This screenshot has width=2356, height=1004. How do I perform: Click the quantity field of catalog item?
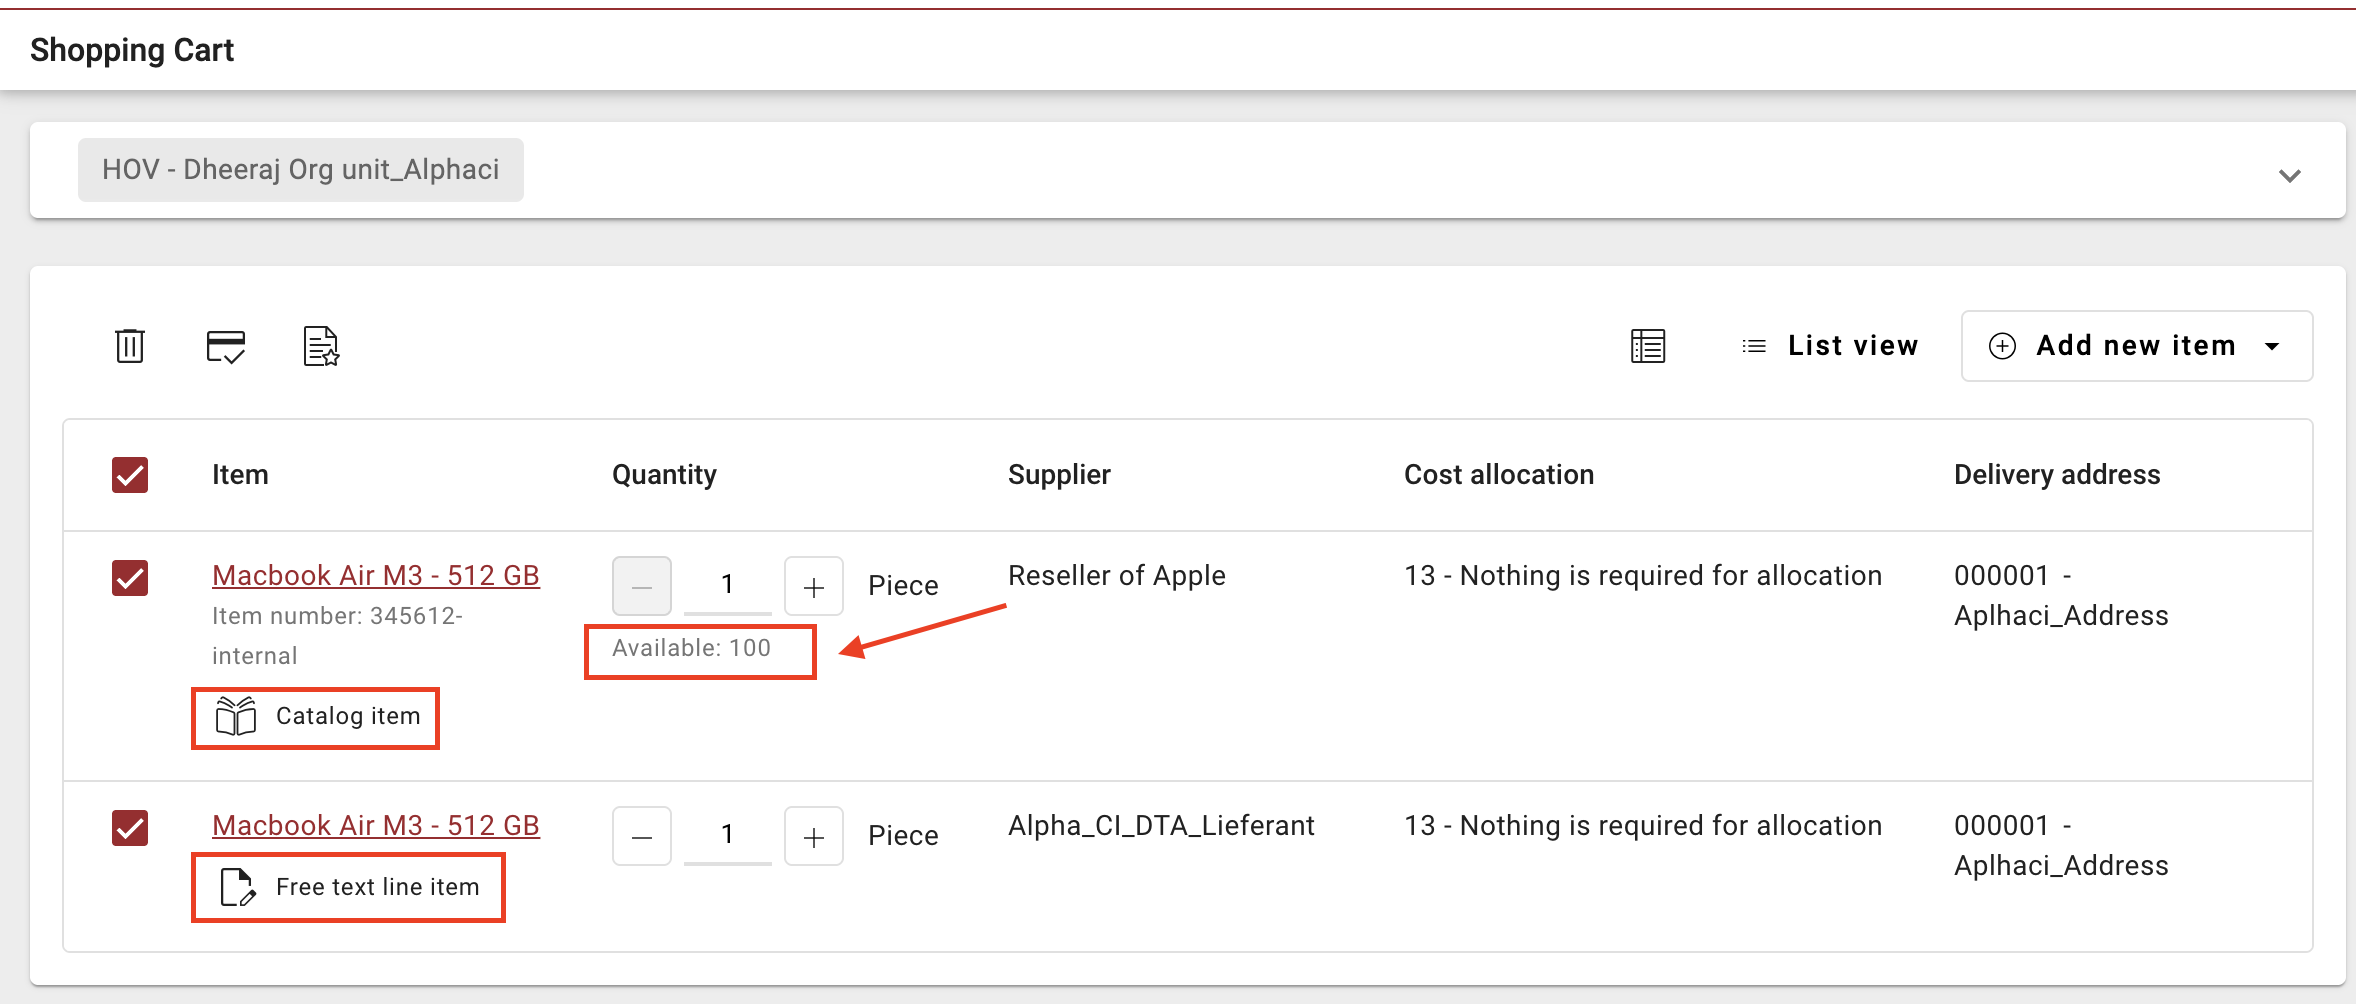727,585
